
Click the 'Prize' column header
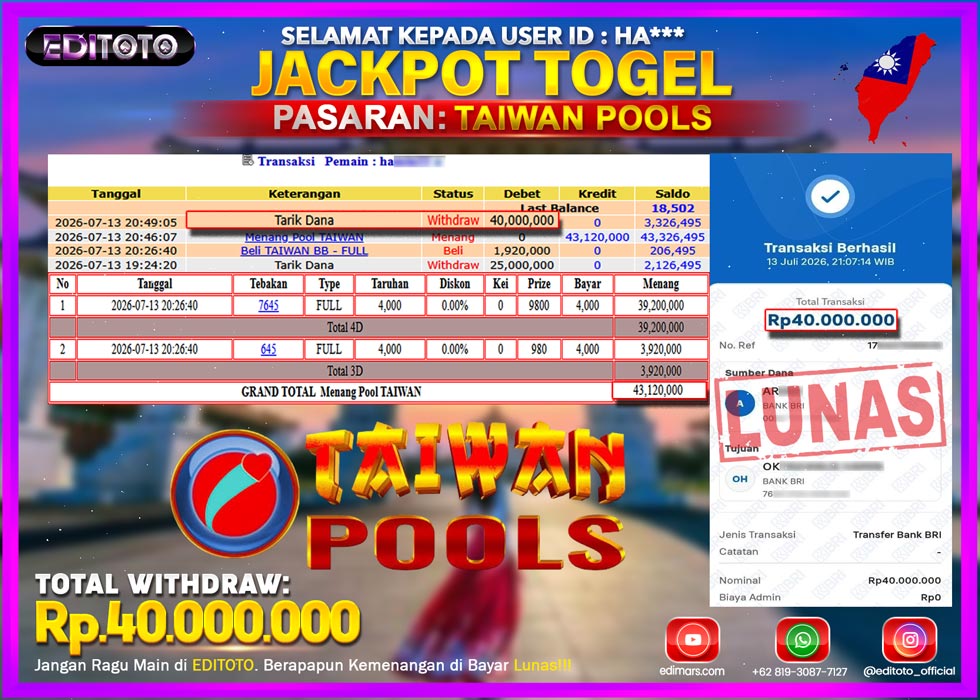pyautogui.click(x=539, y=284)
